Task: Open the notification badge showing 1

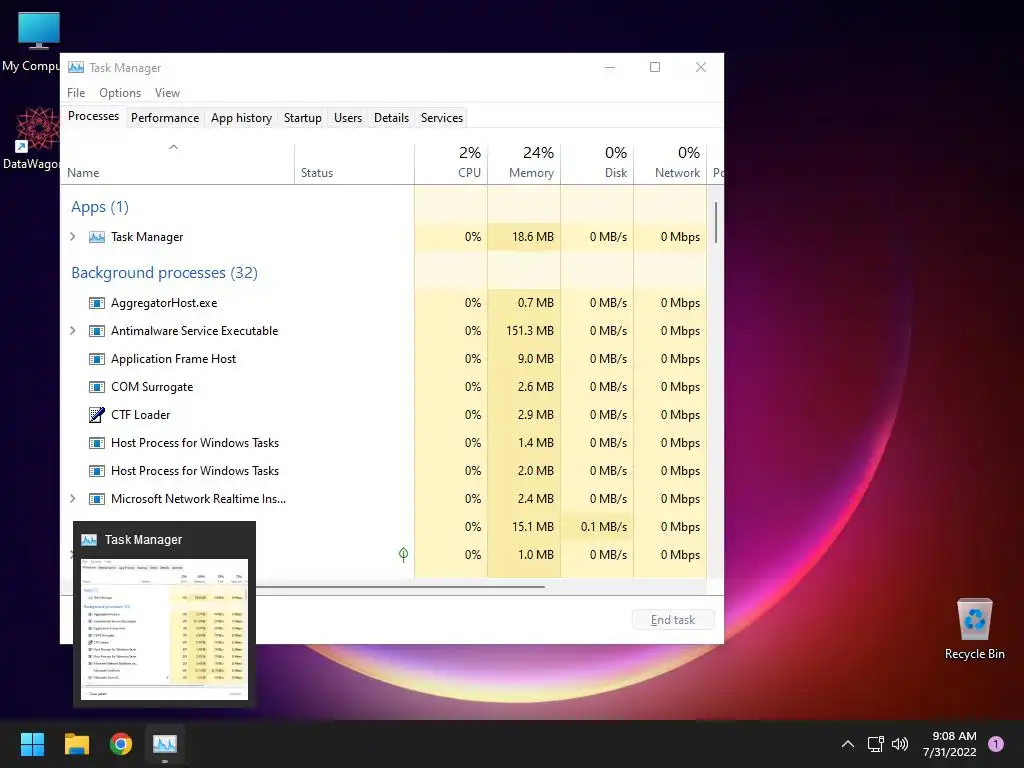Action: 996,744
